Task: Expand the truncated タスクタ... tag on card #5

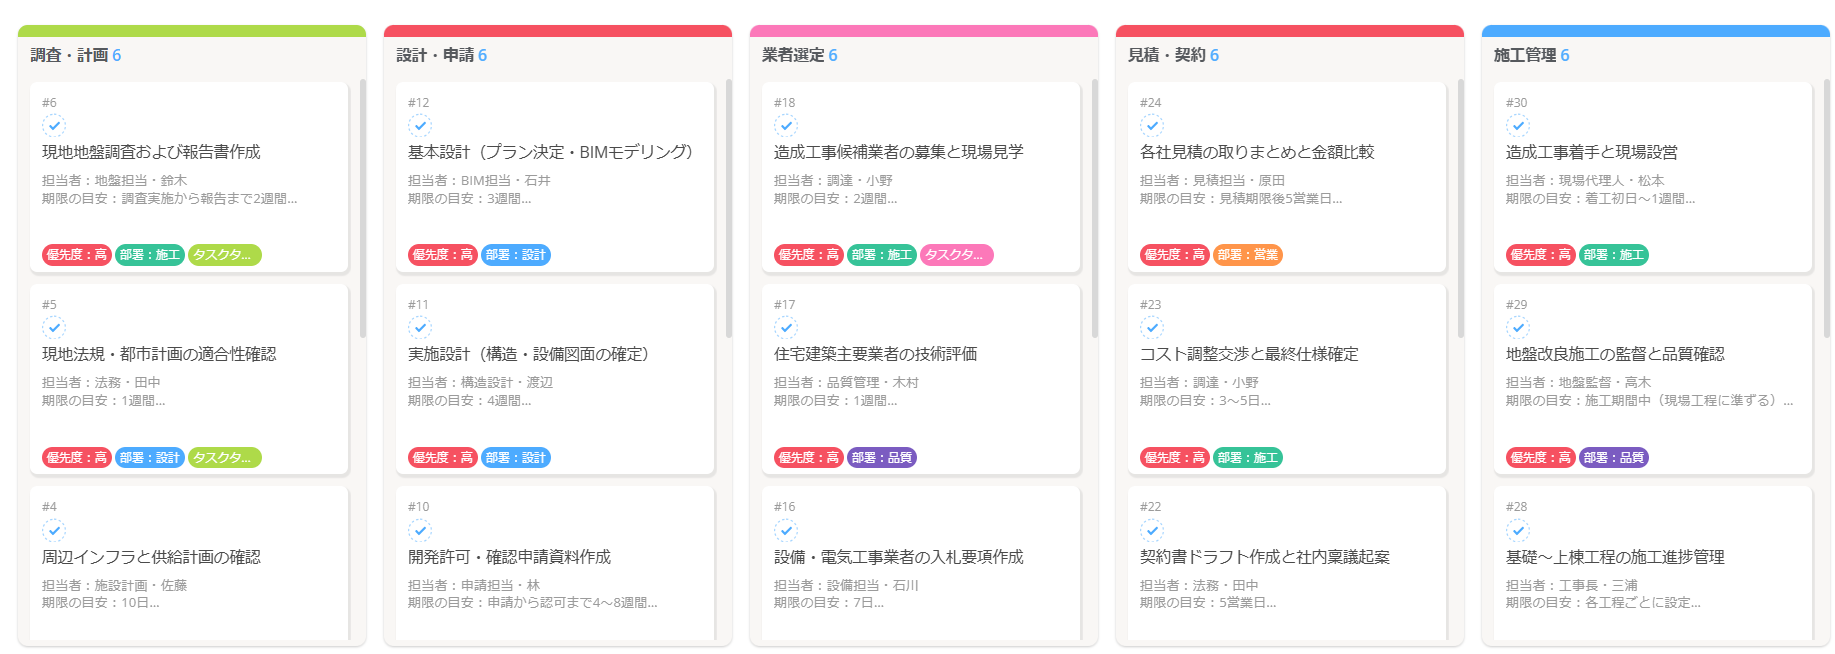Action: tap(224, 457)
